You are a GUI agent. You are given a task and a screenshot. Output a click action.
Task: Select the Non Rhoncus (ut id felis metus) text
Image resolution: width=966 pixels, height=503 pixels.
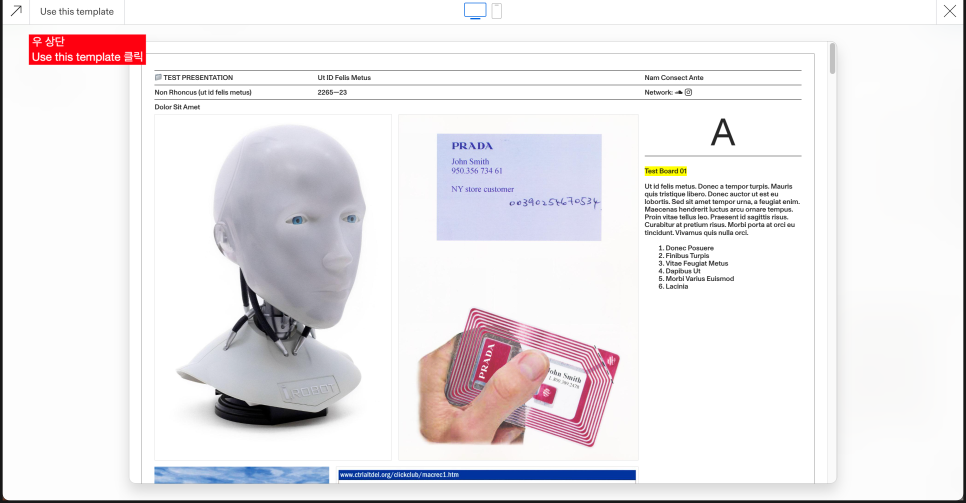(x=203, y=92)
